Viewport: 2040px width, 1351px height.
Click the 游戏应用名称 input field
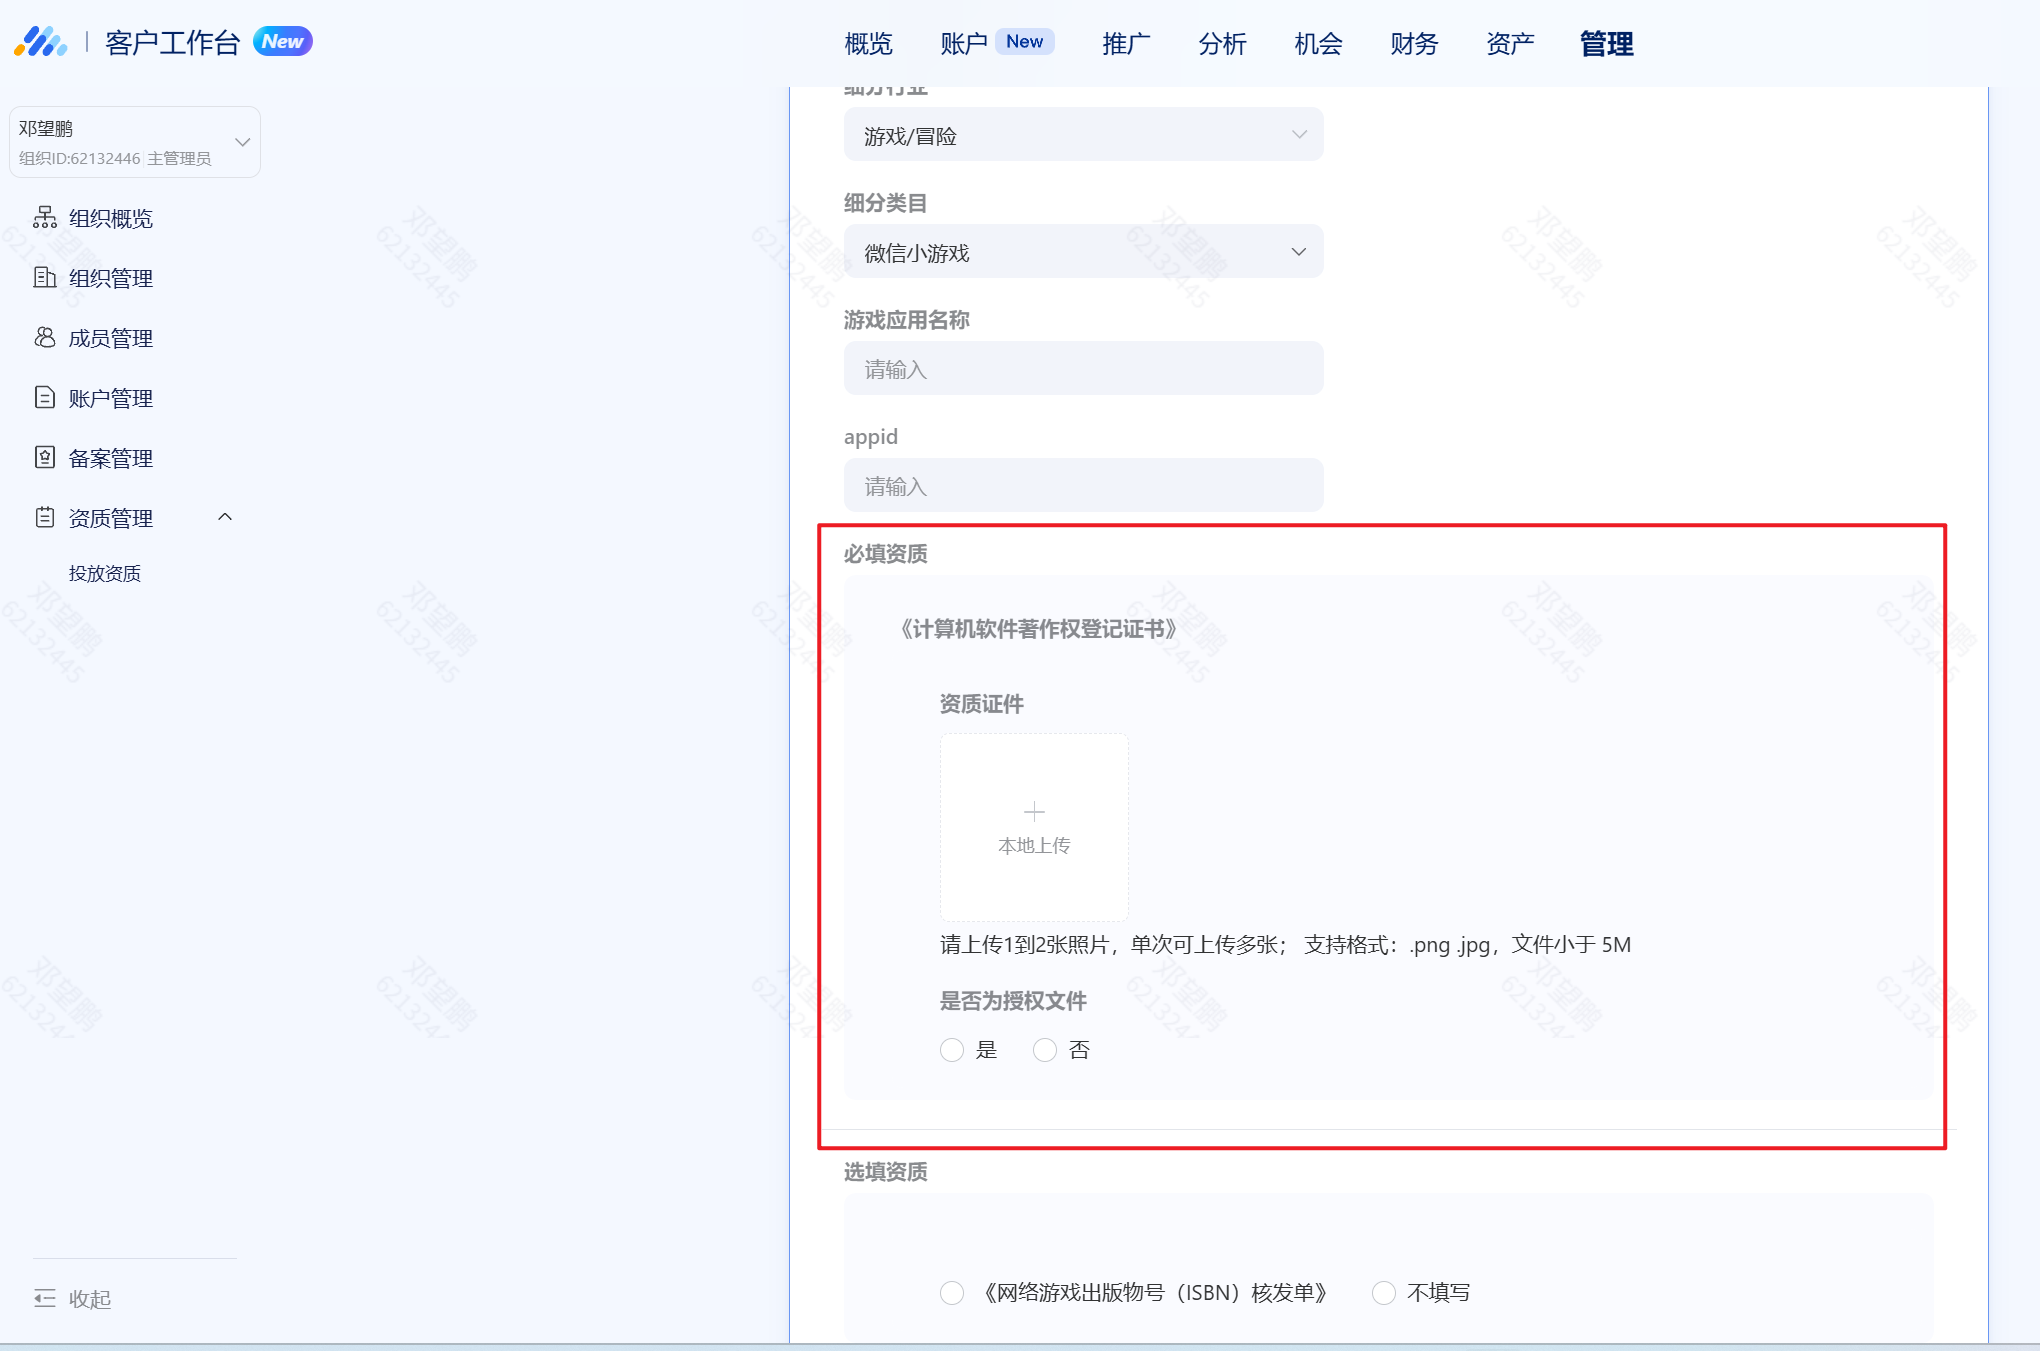[x=1083, y=369]
